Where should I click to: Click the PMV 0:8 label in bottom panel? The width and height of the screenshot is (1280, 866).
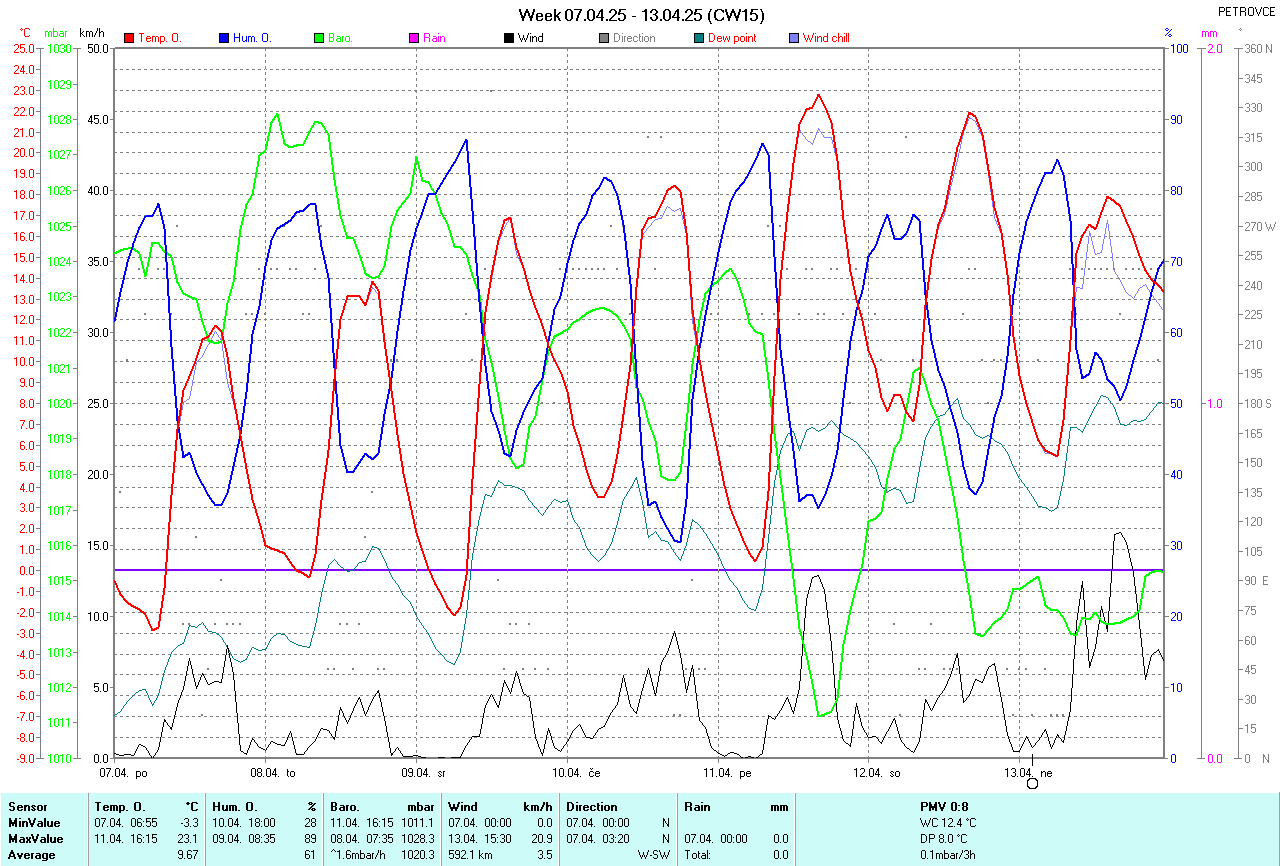coord(944,807)
